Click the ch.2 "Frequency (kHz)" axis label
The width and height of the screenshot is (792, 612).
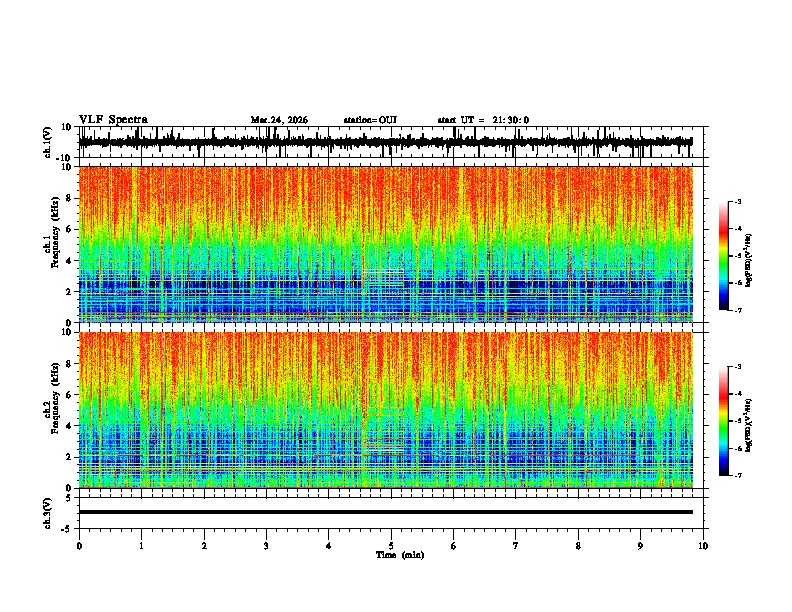tap(55, 398)
